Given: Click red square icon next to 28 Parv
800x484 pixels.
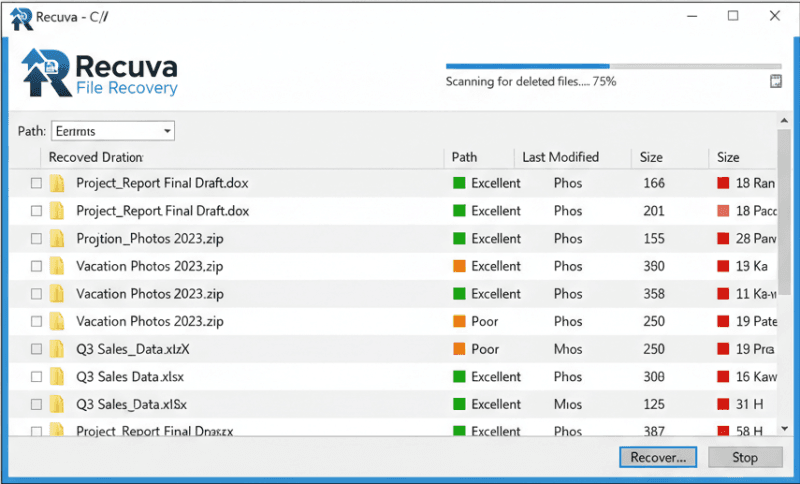Looking at the screenshot, I should pos(723,239).
